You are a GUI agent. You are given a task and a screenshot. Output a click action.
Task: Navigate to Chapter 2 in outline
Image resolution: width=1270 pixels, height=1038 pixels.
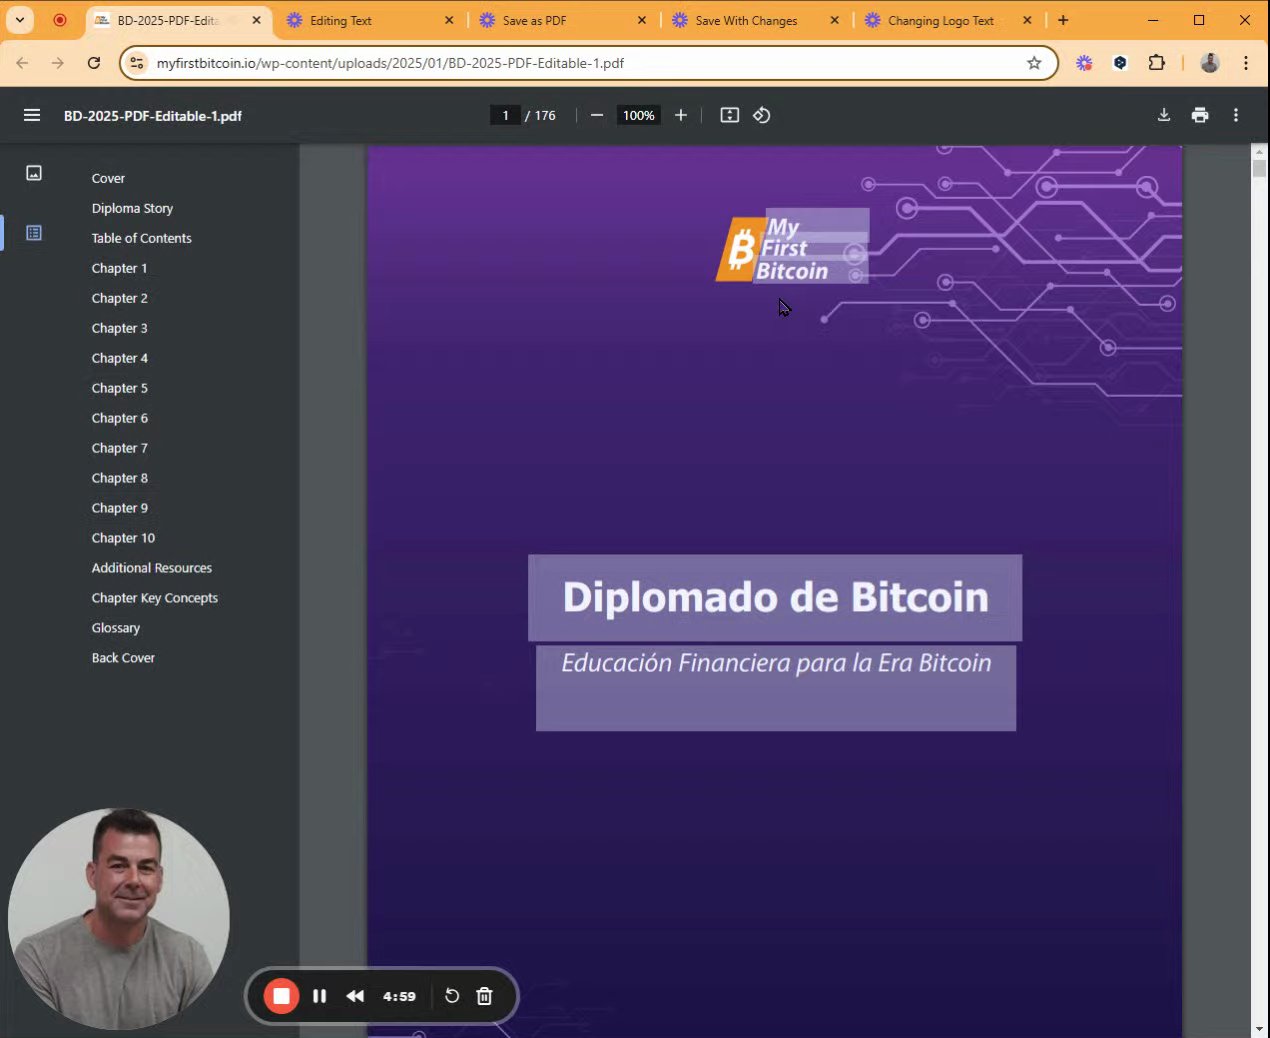click(119, 298)
